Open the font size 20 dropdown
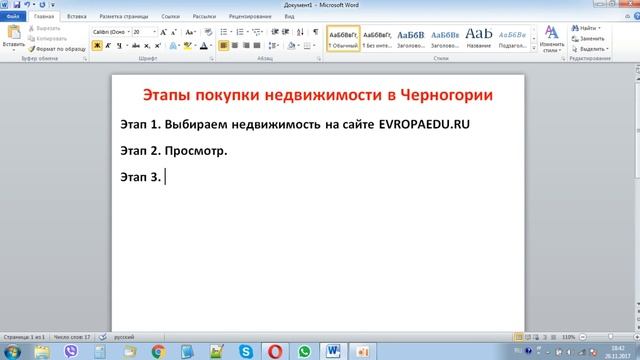The image size is (640, 360). 154,32
